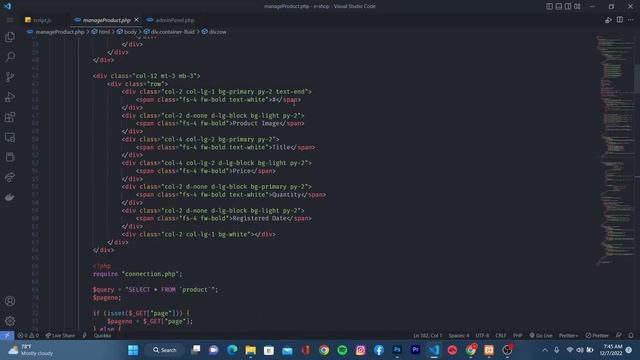Open the Explorer view in activity bar
Screen dimensions: 640x360
pyautogui.click(x=10, y=37)
